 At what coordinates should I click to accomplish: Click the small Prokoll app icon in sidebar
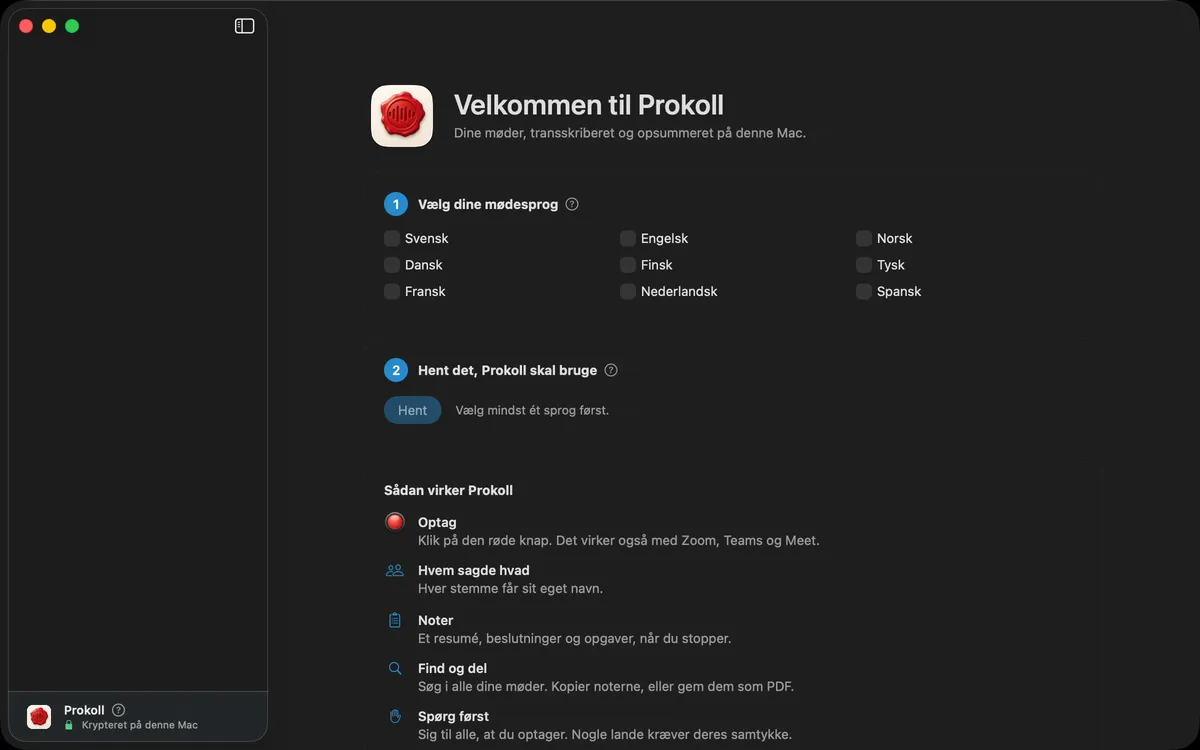click(39, 717)
